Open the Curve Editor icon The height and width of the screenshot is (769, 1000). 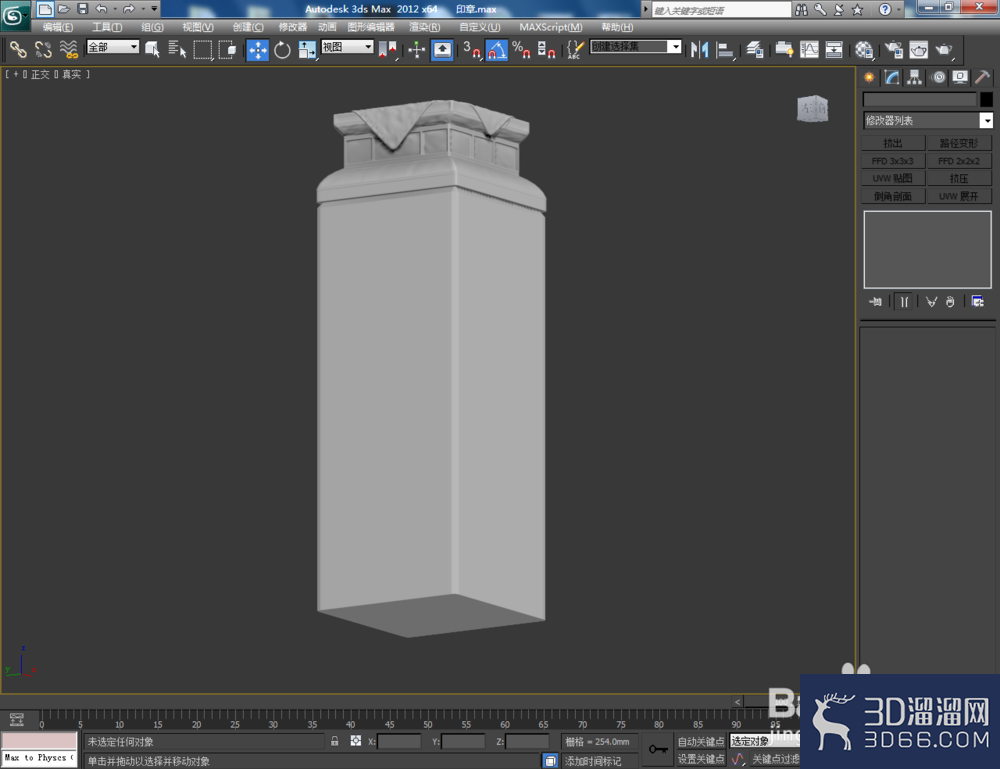pos(809,50)
